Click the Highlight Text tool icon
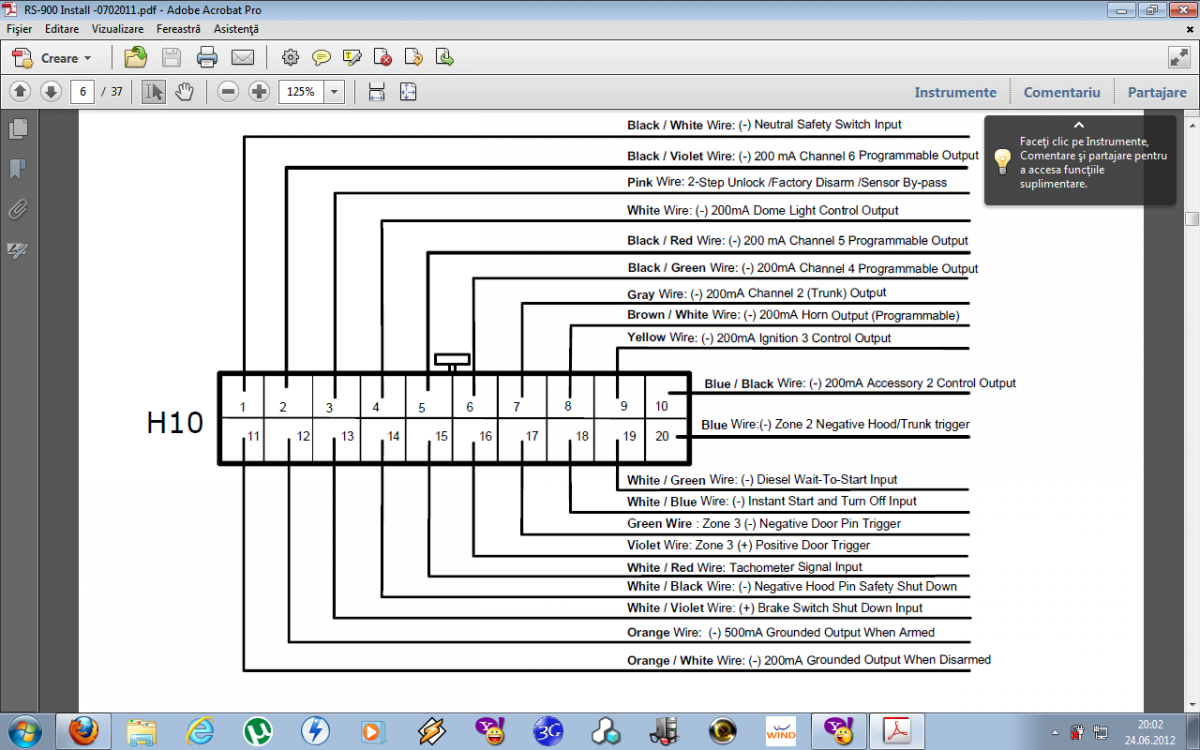 [352, 57]
